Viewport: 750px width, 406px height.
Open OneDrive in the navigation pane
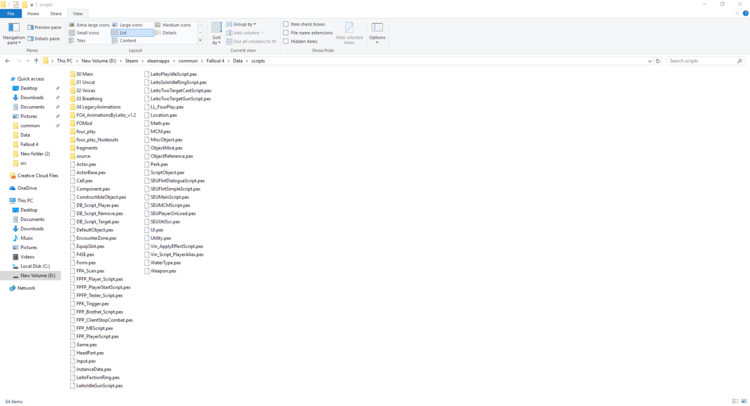[23, 188]
